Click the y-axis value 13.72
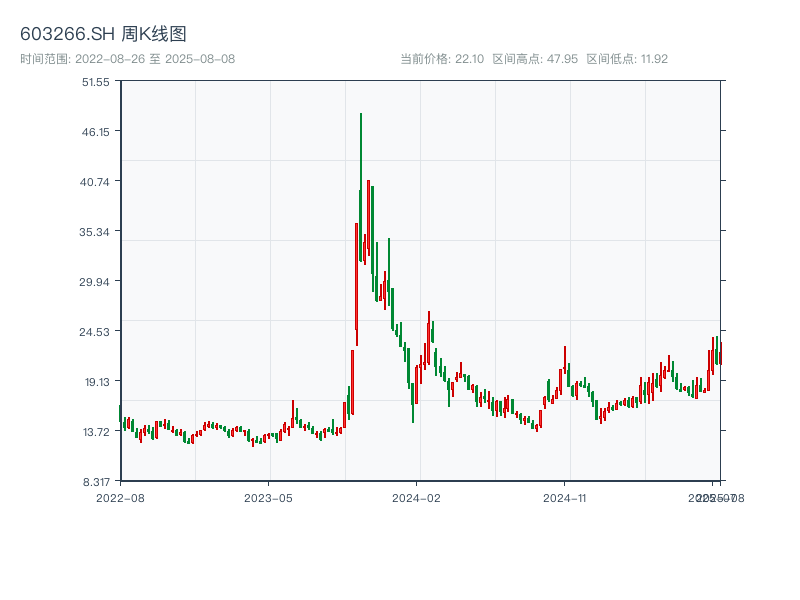Image resolution: width=800 pixels, height=600 pixels. 96,432
